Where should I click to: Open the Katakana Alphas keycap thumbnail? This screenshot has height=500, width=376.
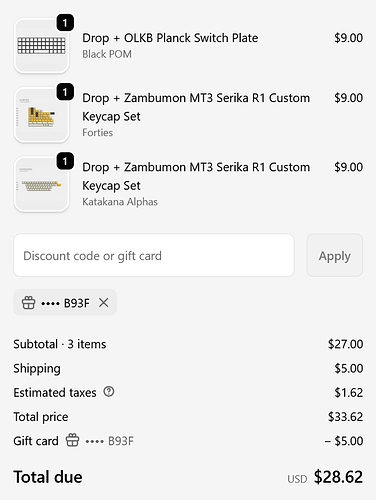41,184
